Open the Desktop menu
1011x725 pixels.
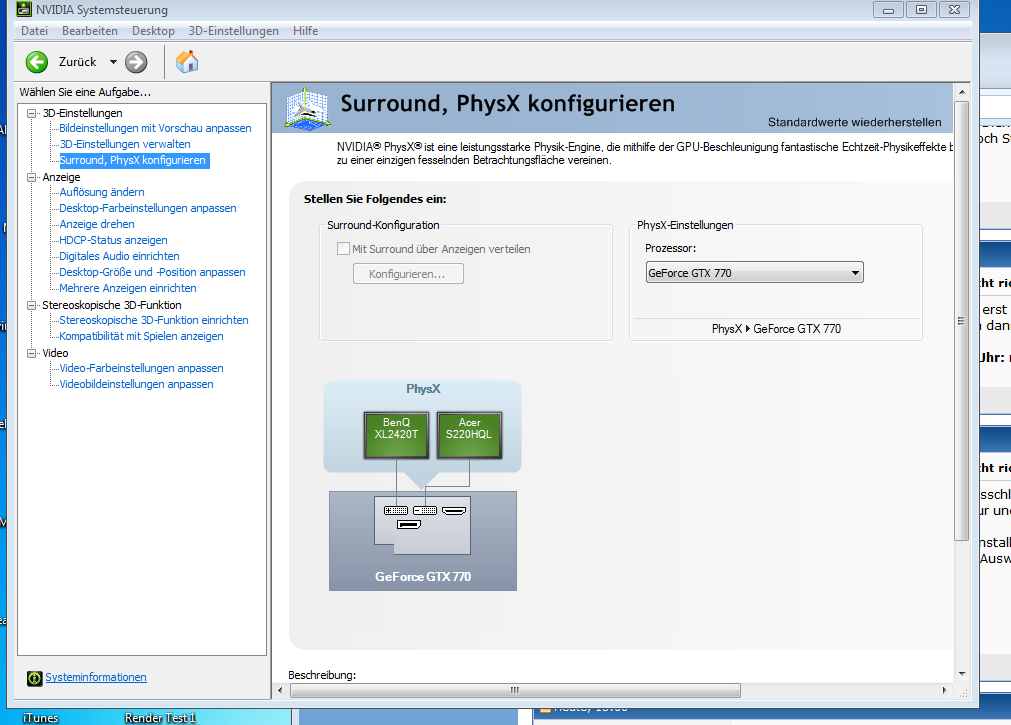[153, 31]
